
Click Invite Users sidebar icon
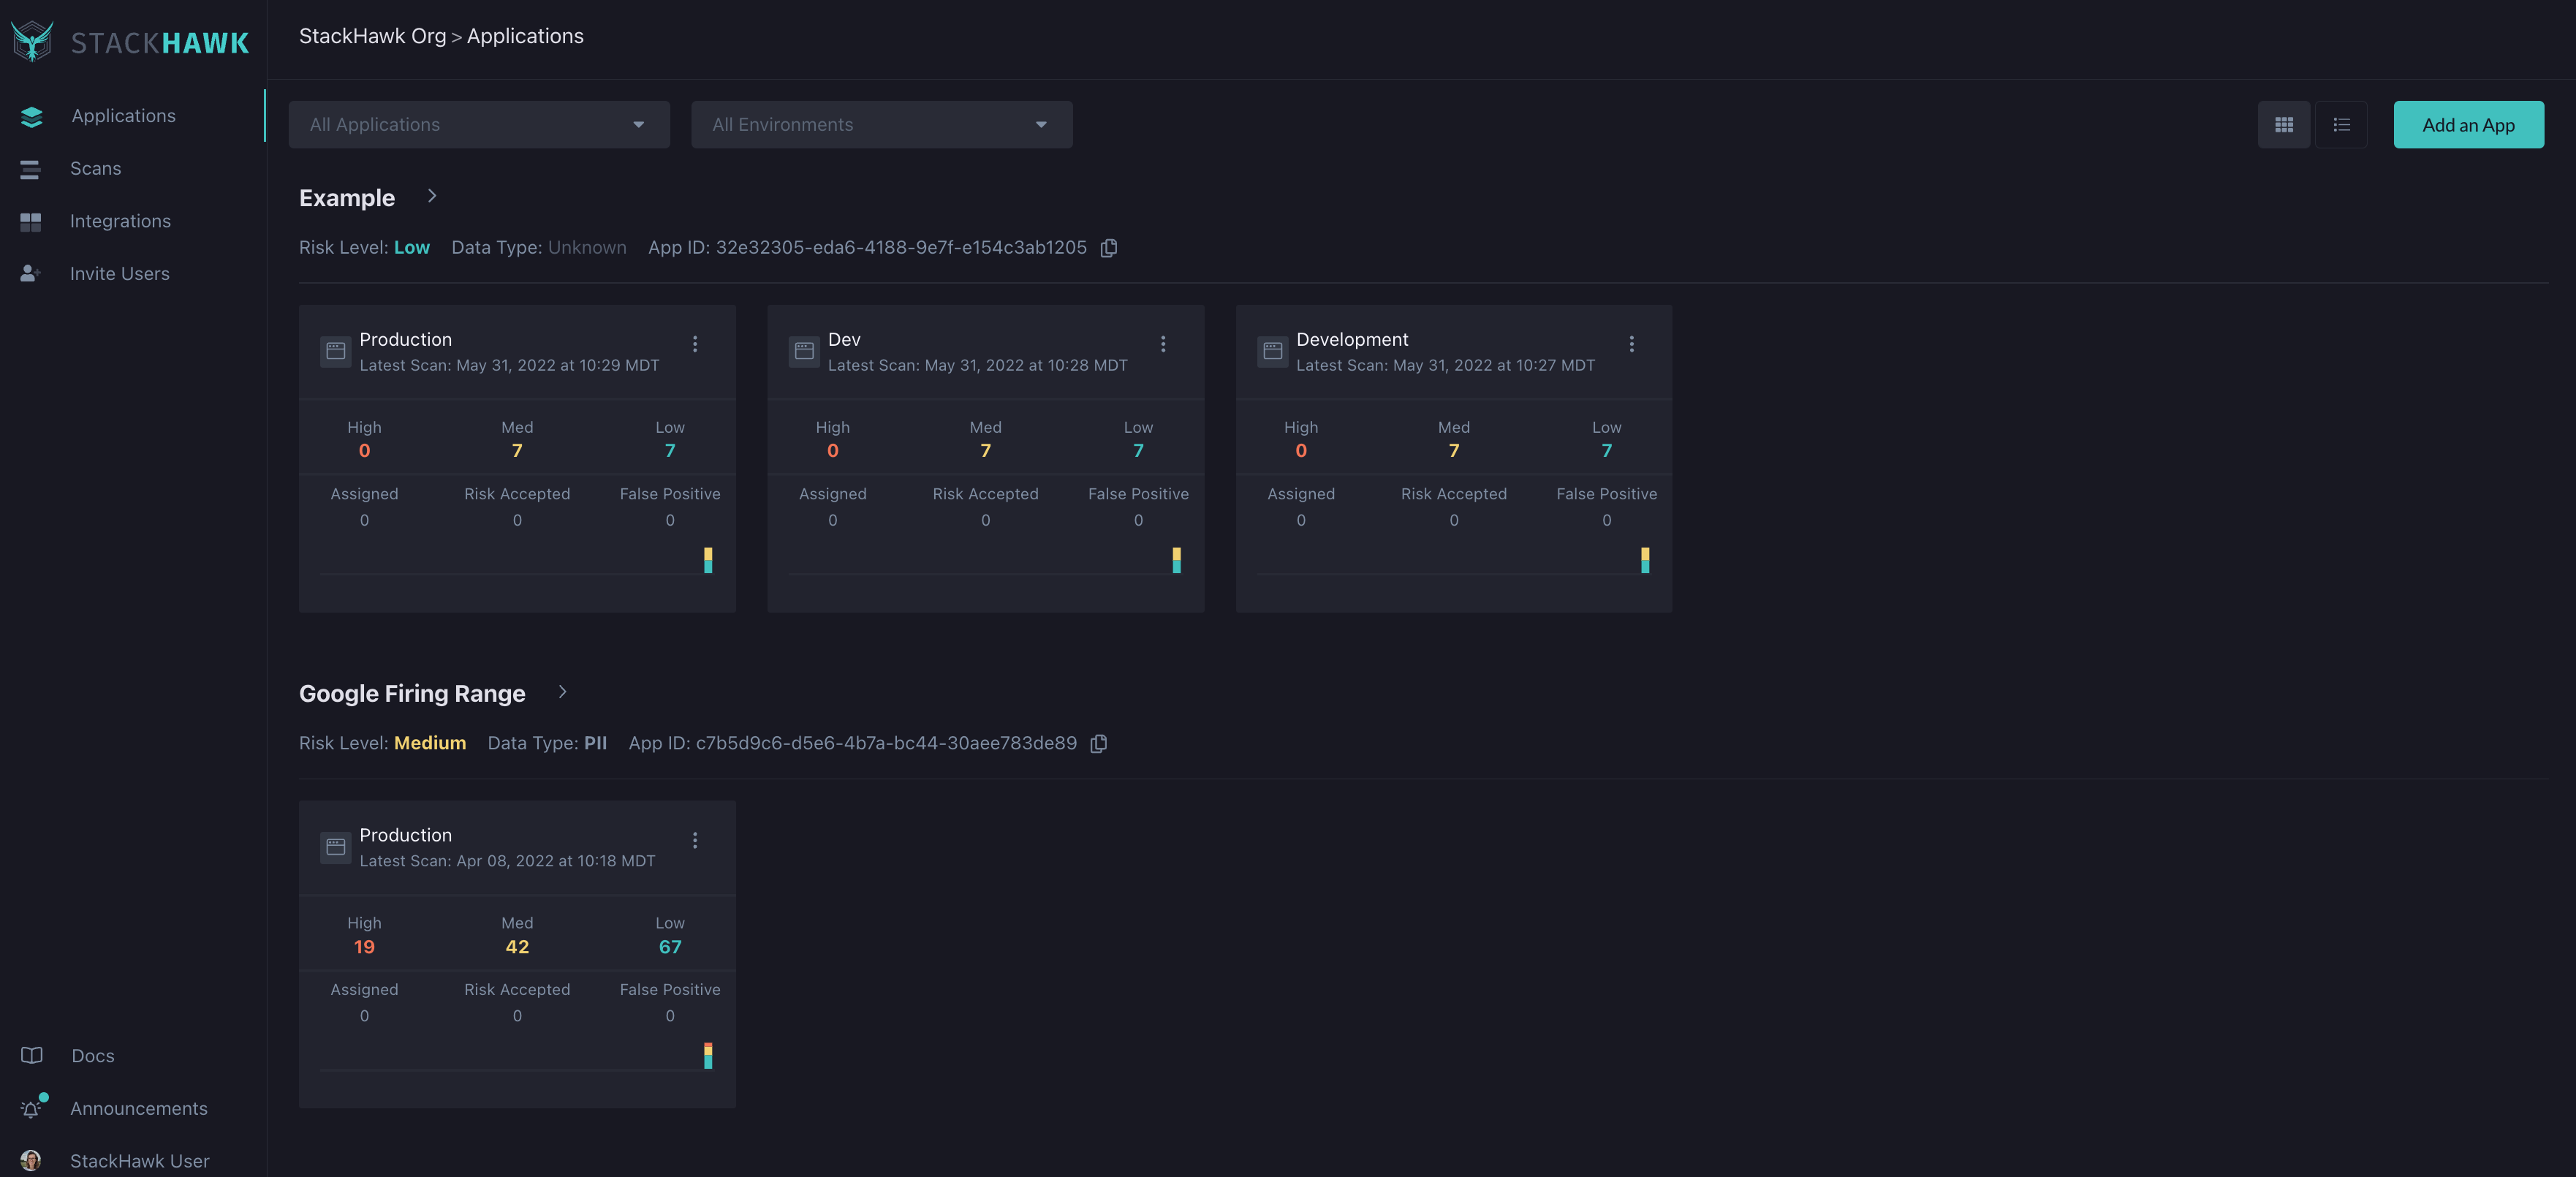point(29,273)
